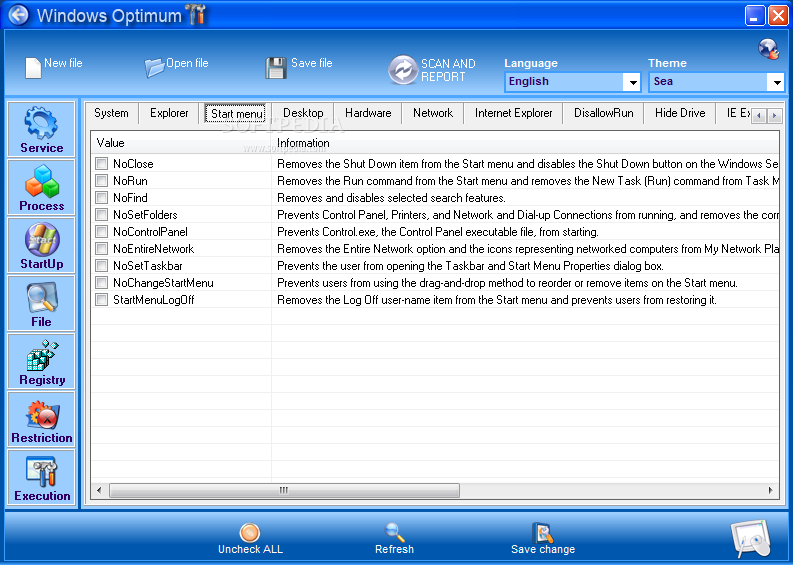Minimize the Windows Optimum window
The image size is (793, 565).
click(x=755, y=15)
